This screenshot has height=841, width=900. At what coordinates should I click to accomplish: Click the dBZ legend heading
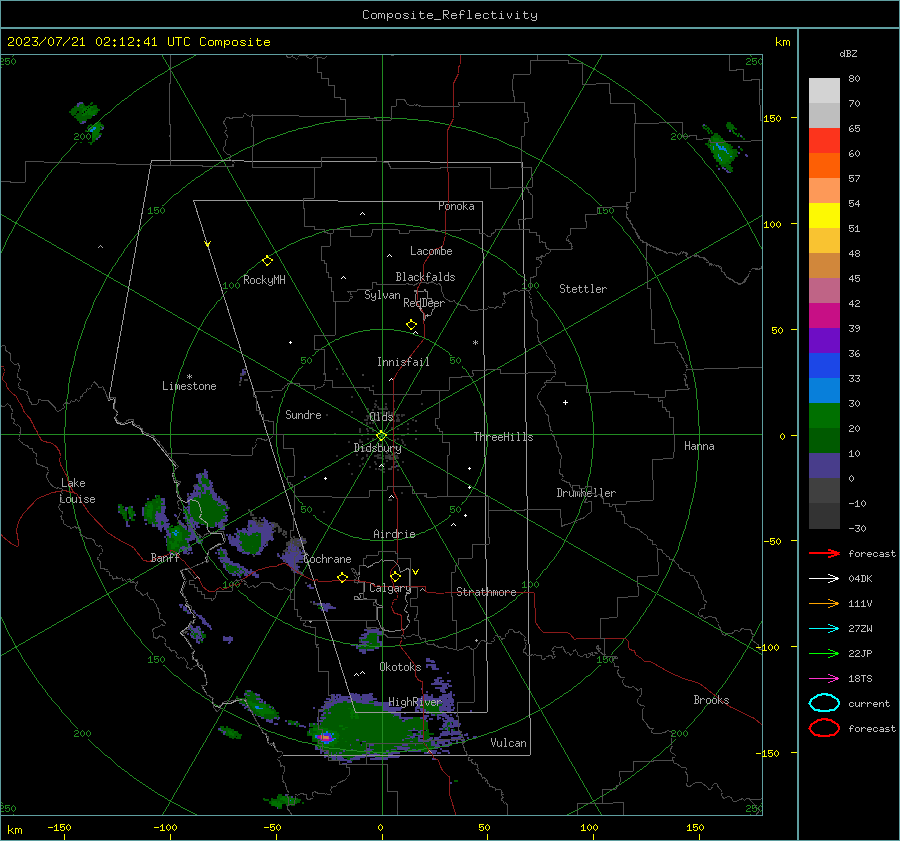(848, 54)
